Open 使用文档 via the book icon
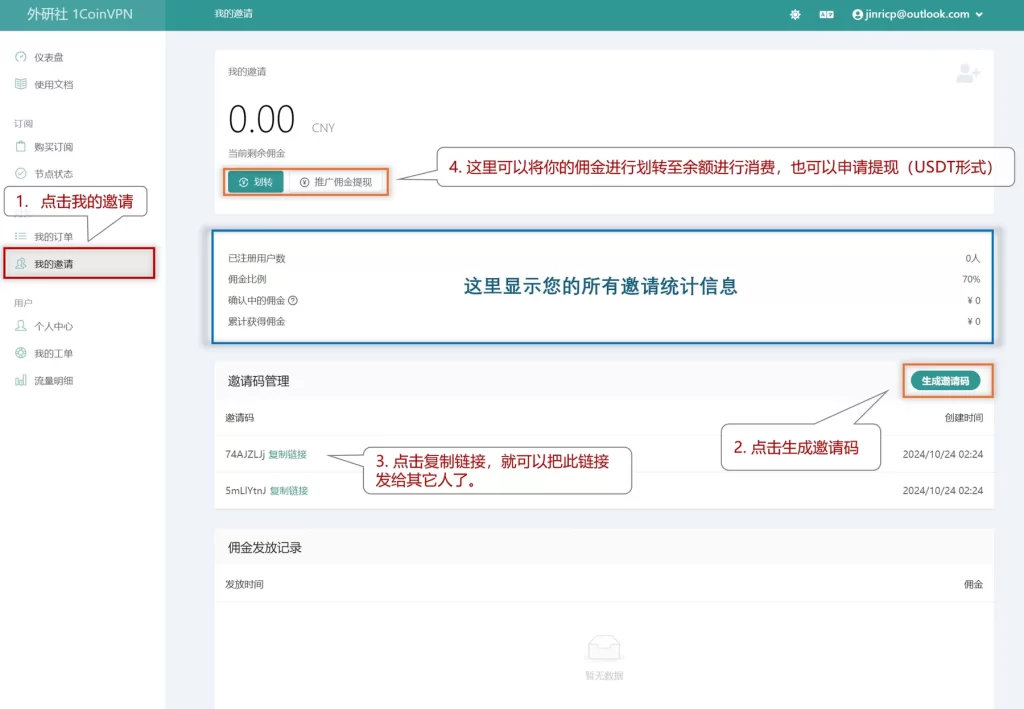1024x709 pixels. [22, 84]
